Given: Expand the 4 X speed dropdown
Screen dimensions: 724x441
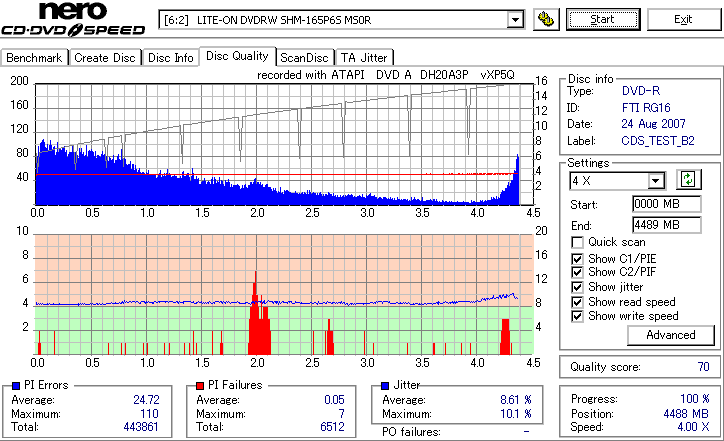Looking at the screenshot, I should [x=655, y=181].
